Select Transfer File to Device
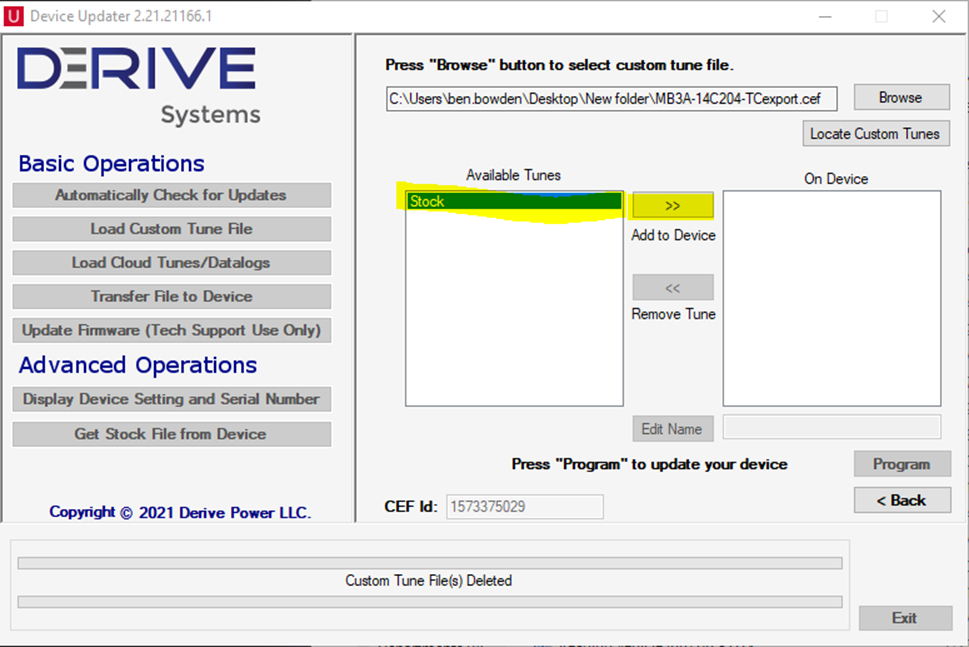Screen dimensions: 969x647 click(171, 297)
